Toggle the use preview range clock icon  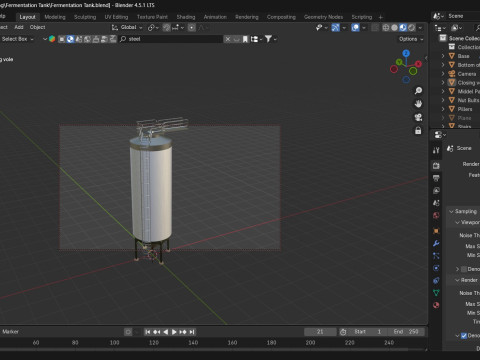point(343,332)
